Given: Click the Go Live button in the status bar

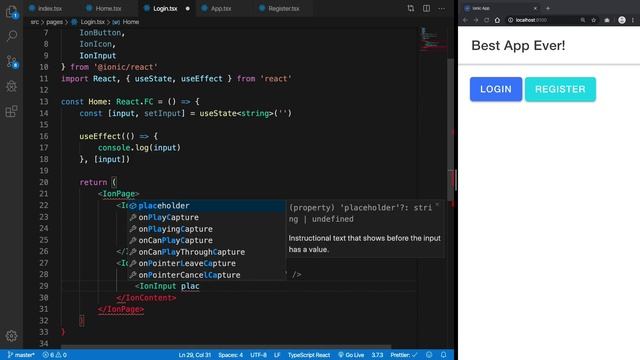Looking at the screenshot, I should (x=351, y=355).
